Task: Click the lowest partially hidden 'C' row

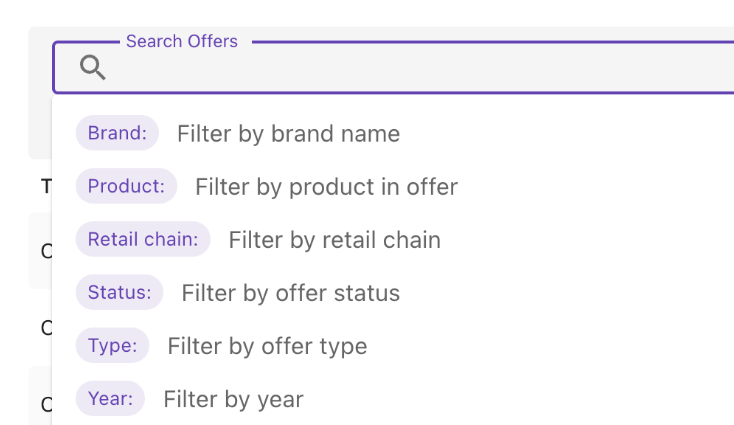Action: (x=45, y=404)
